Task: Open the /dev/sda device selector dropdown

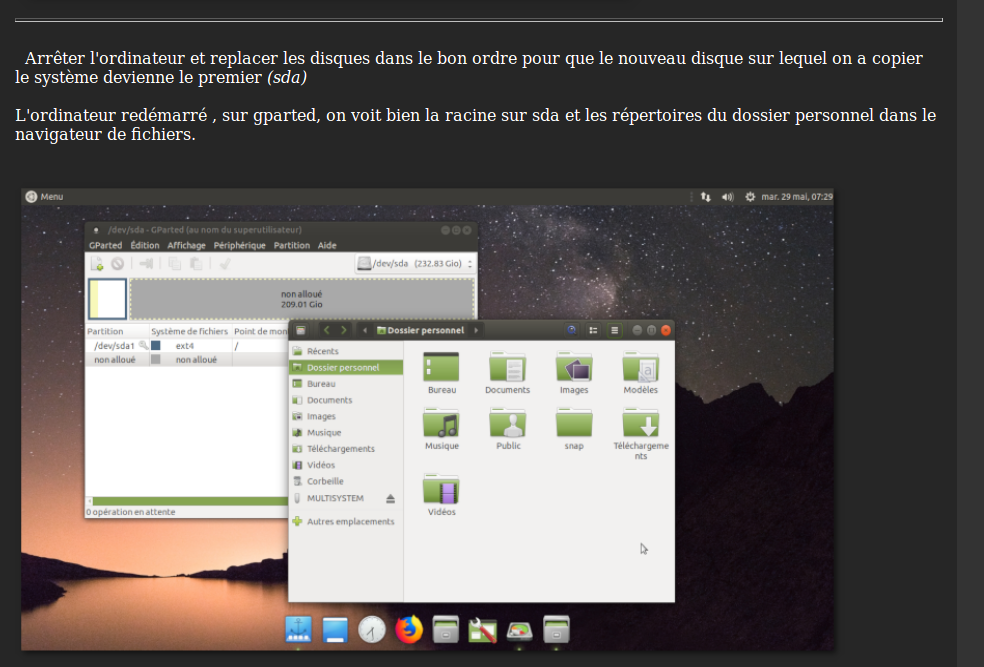Action: (x=415, y=264)
